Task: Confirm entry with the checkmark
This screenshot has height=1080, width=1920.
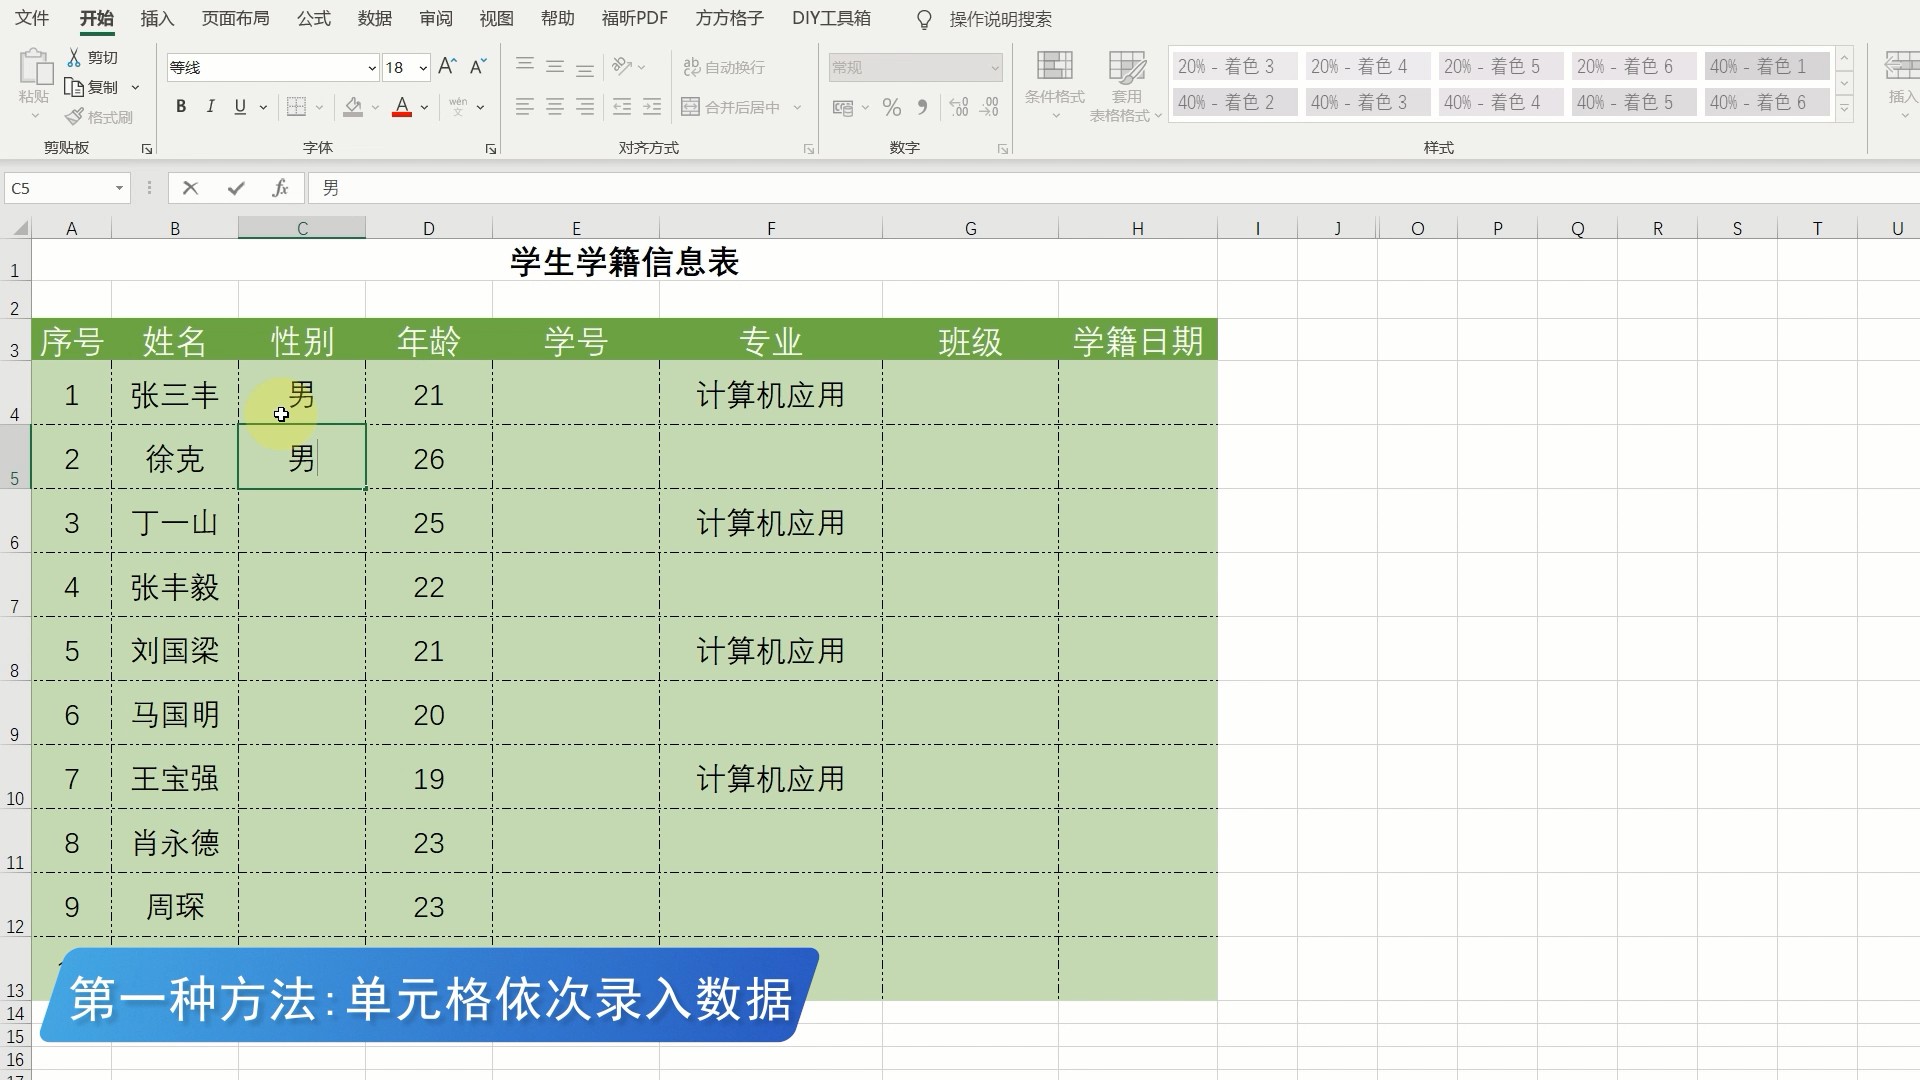Action: pyautogui.click(x=236, y=188)
